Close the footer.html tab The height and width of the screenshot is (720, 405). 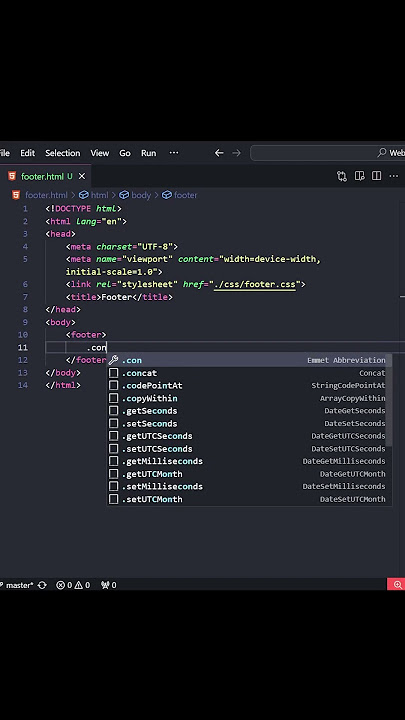[82, 176]
